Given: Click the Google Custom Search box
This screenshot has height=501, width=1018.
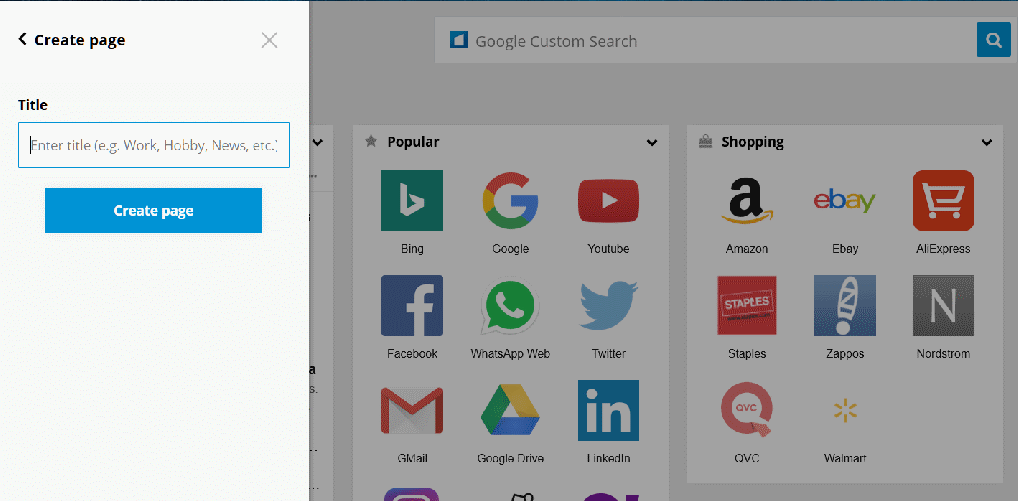Looking at the screenshot, I should 705,40.
